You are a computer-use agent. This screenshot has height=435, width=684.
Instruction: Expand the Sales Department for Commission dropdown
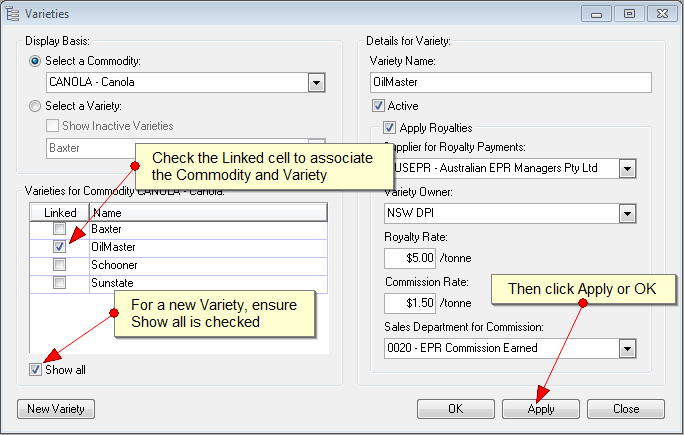[627, 348]
